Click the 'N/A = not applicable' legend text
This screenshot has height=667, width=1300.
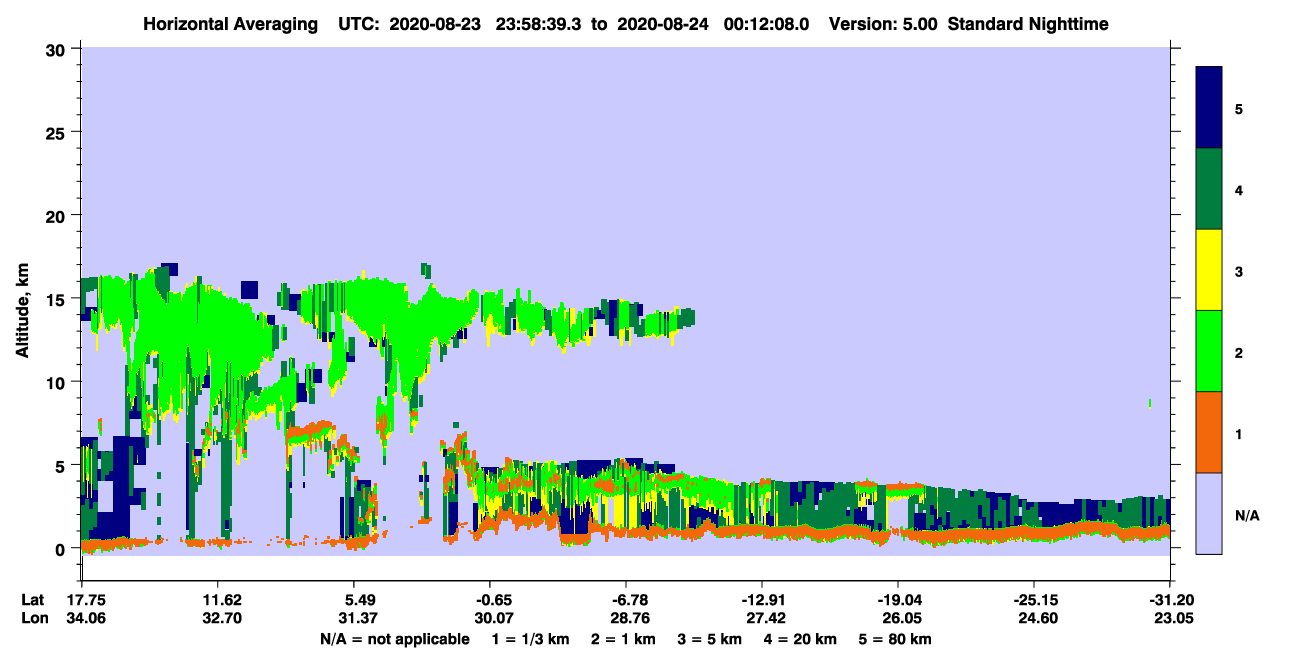point(394,639)
